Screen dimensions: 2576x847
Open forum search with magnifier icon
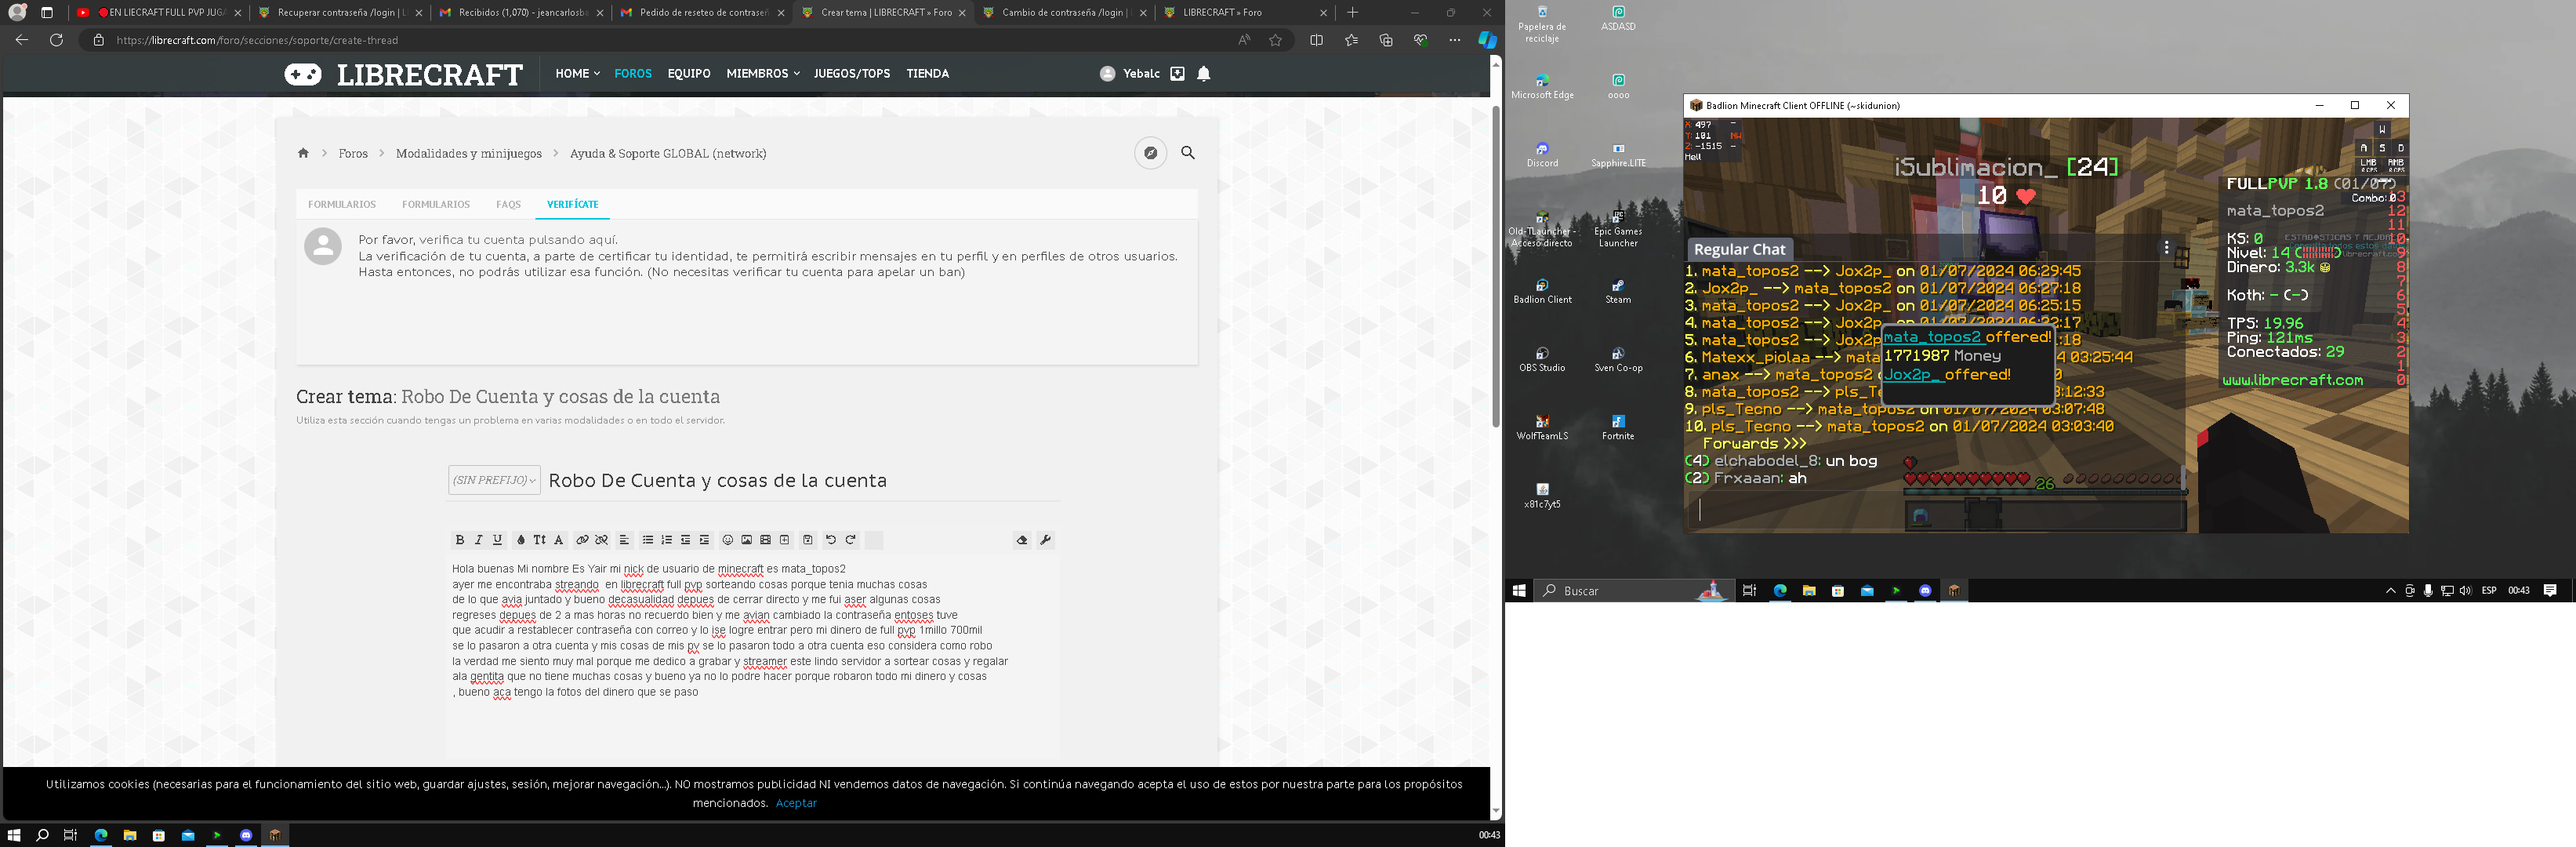coord(1188,153)
